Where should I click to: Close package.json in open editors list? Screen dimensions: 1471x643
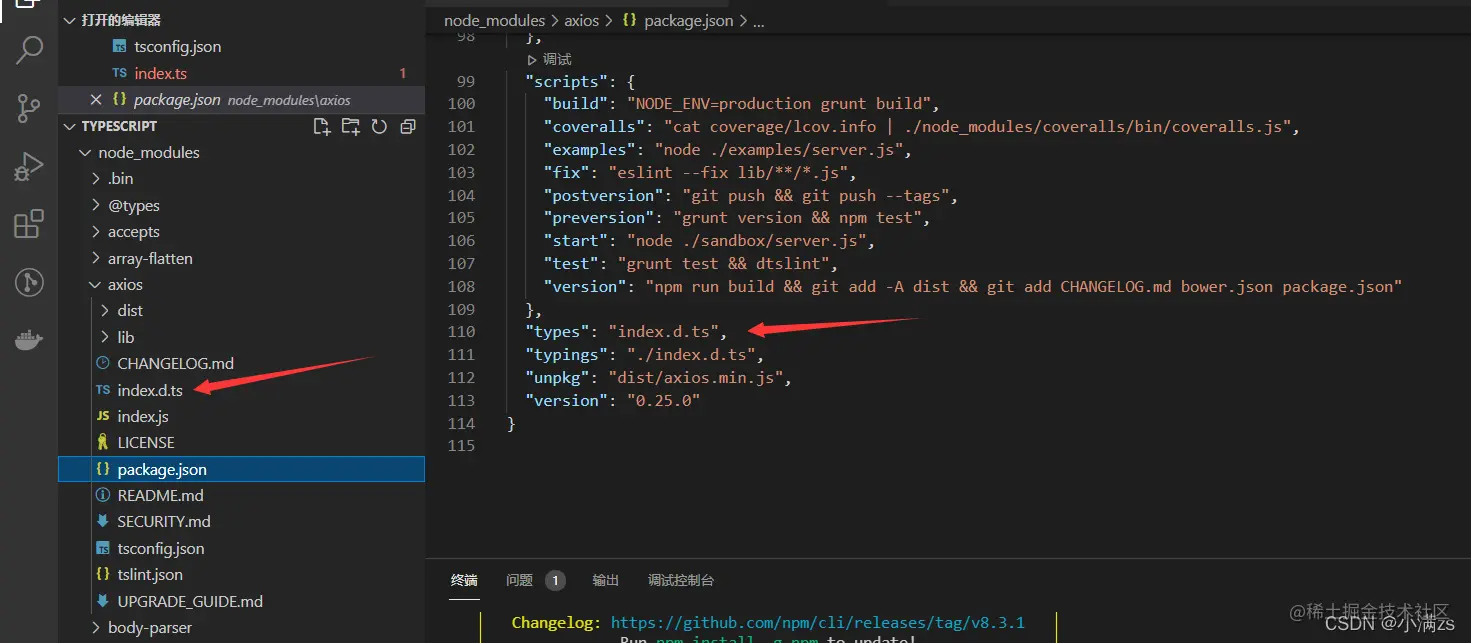pos(96,99)
